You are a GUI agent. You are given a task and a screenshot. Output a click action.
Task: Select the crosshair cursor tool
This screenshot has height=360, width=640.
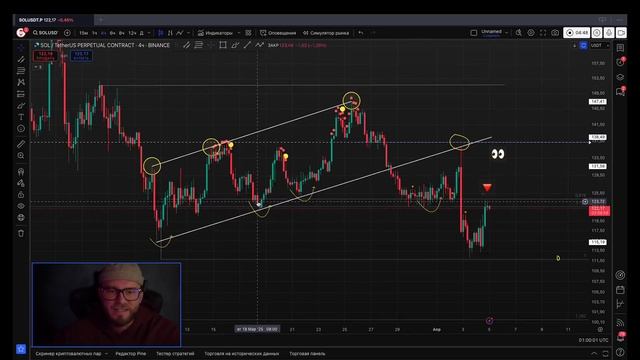click(21, 48)
